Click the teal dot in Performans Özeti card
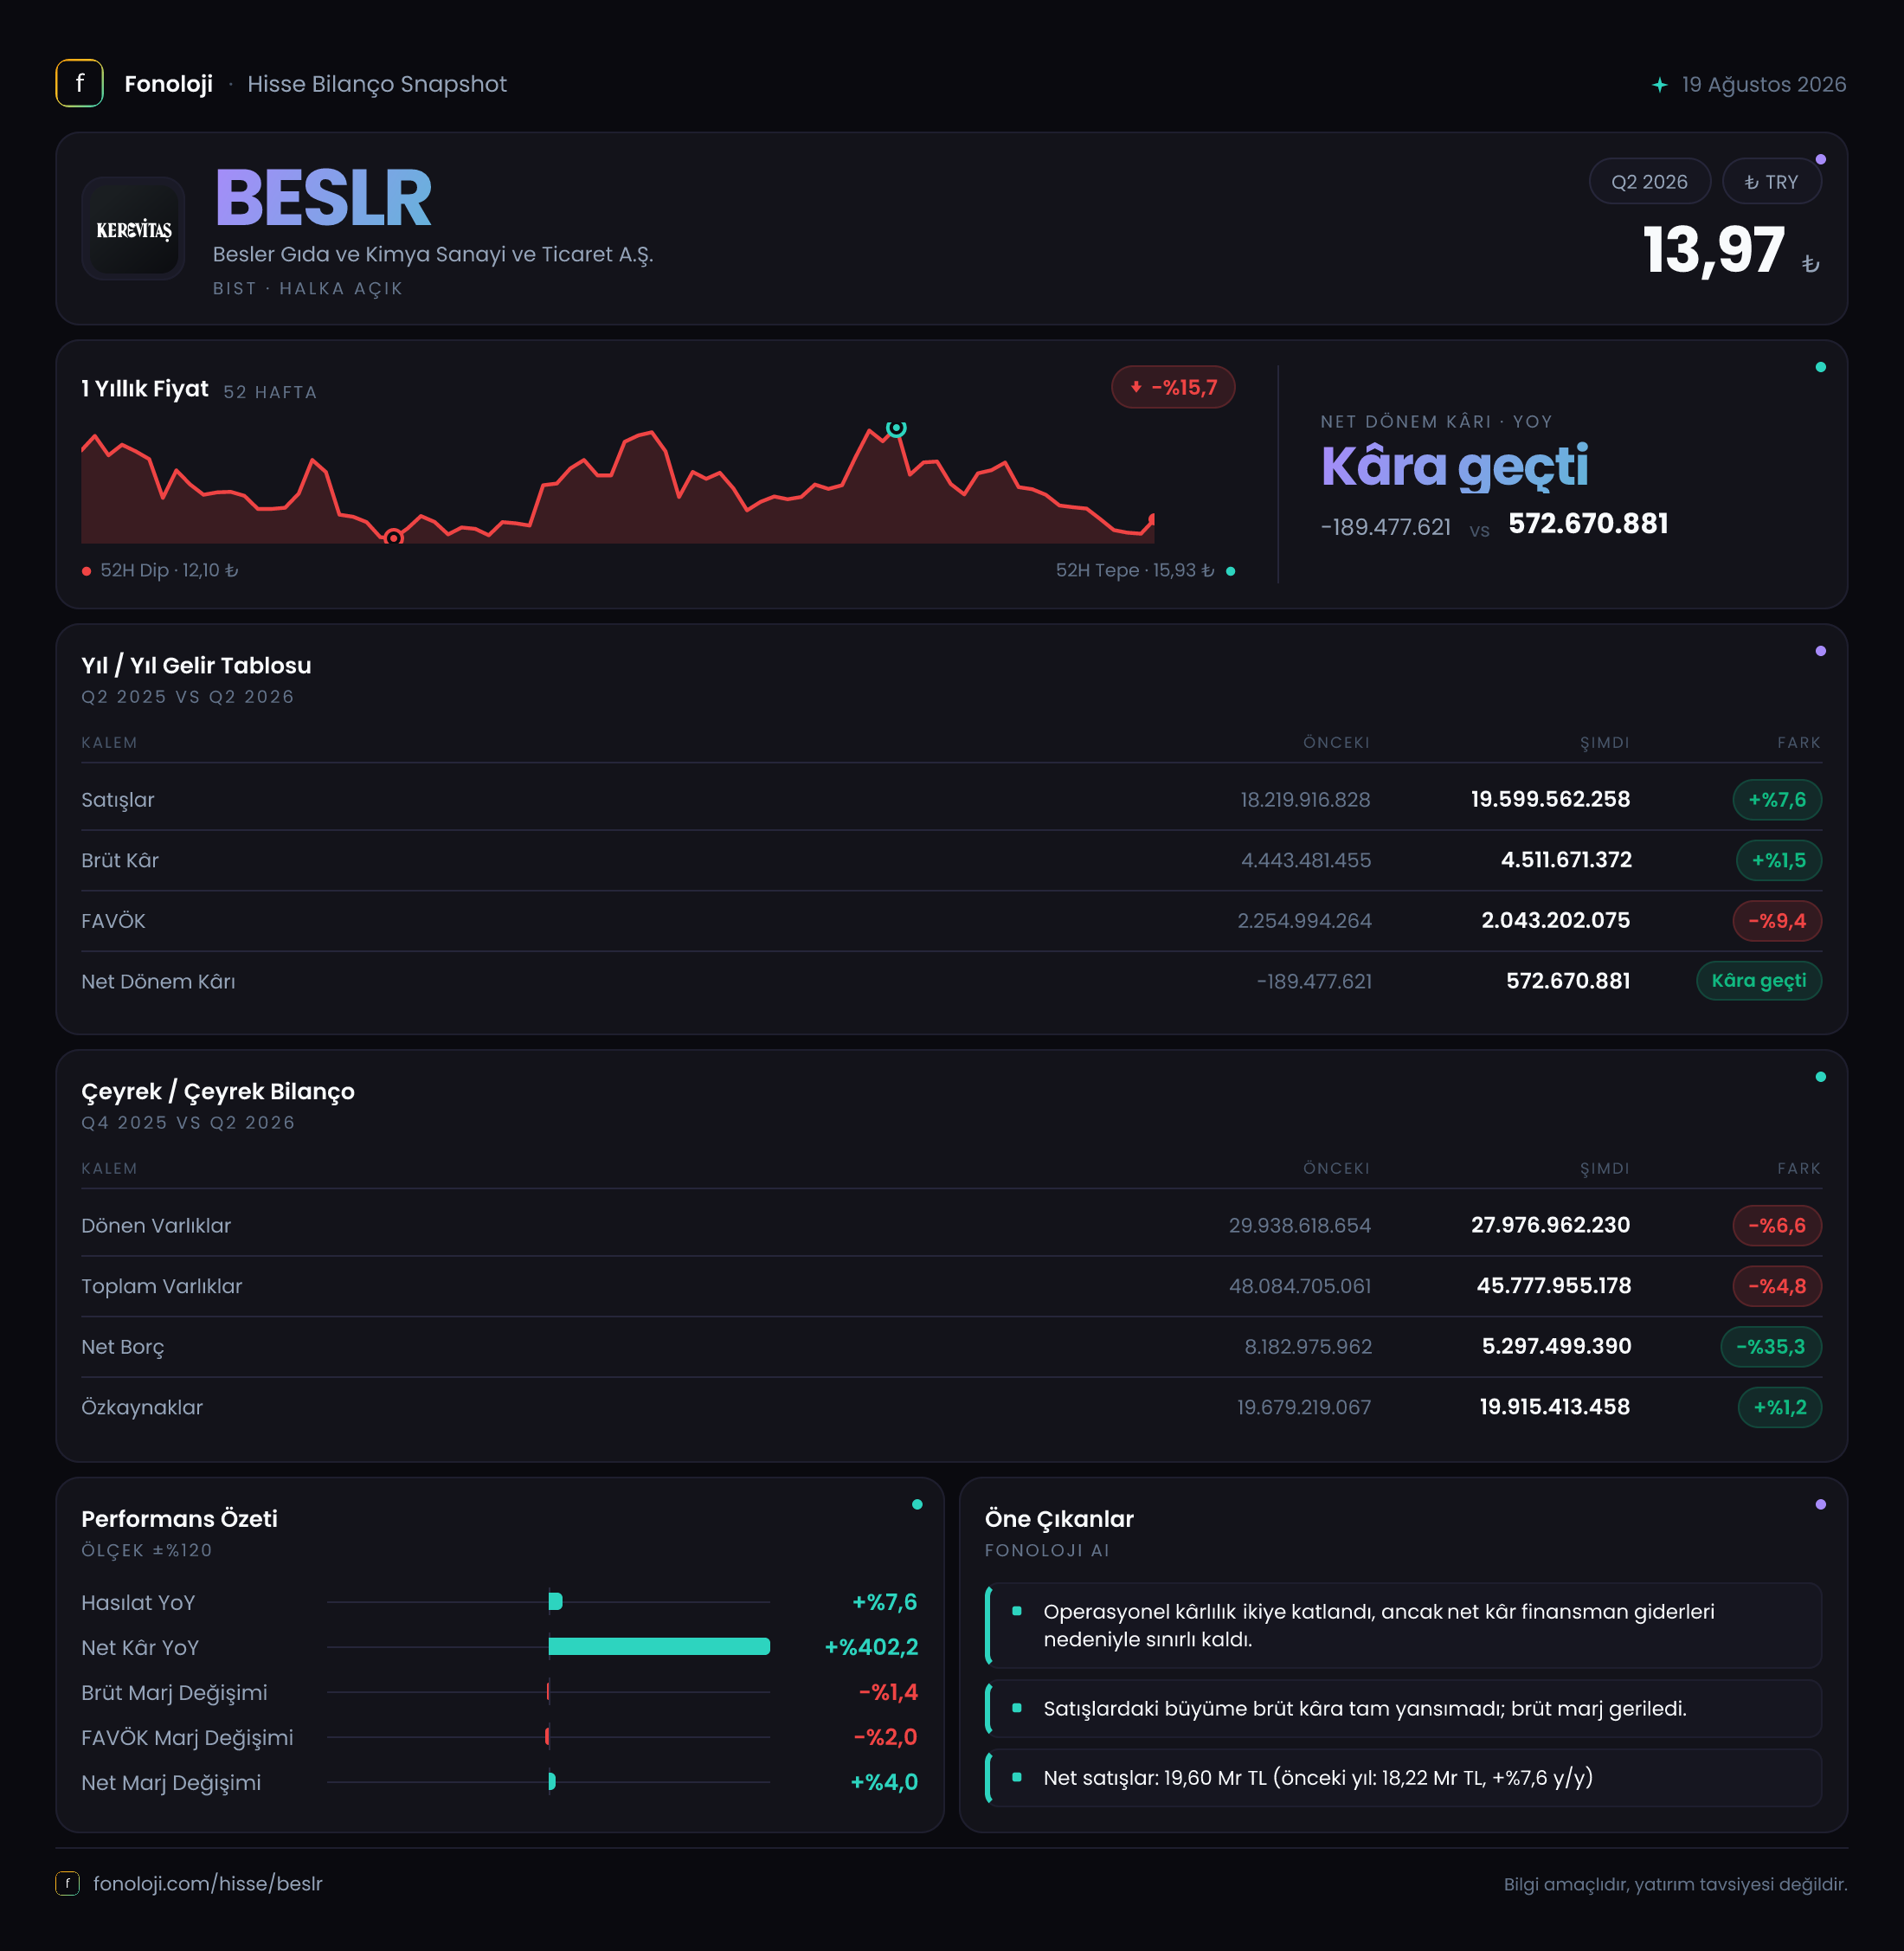This screenshot has height=1951, width=1904. click(917, 1504)
